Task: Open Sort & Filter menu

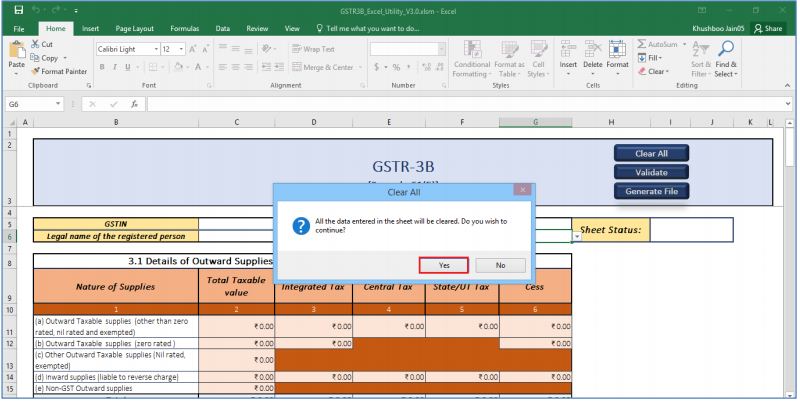Action: pyautogui.click(x=700, y=59)
